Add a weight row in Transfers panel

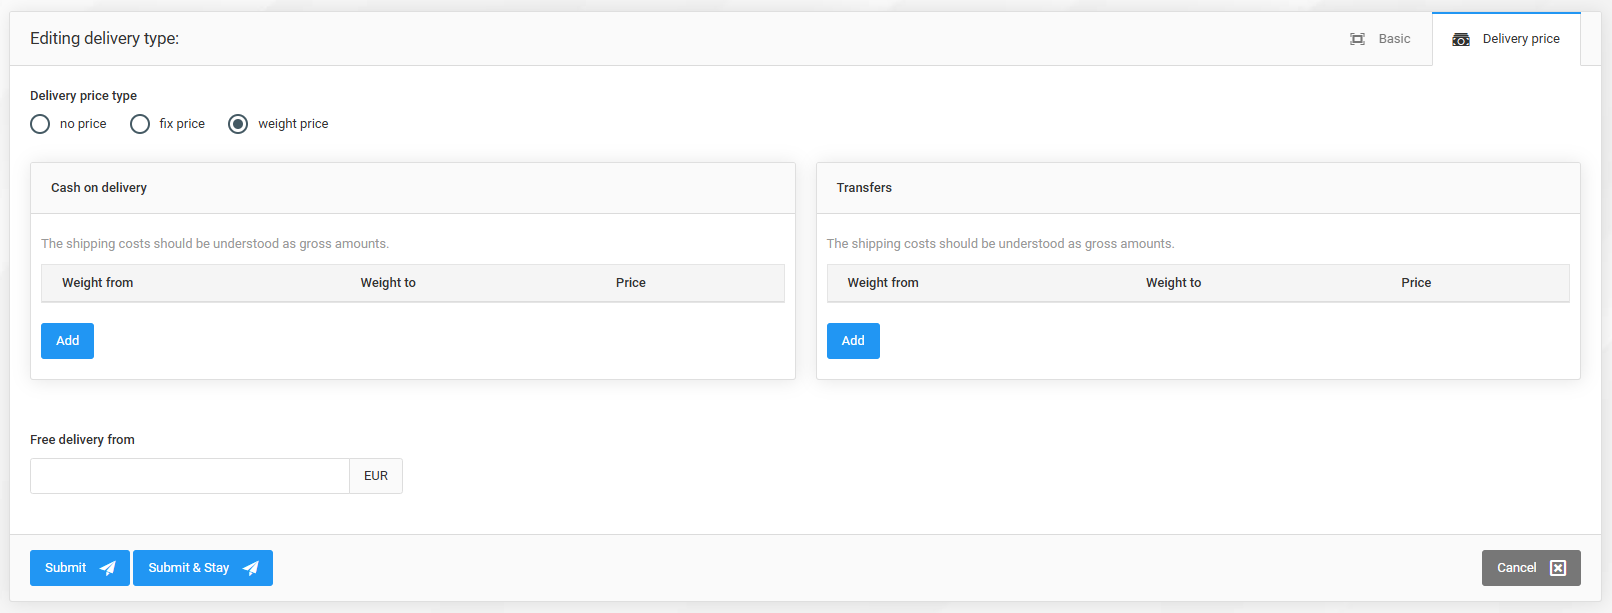pyautogui.click(x=853, y=341)
